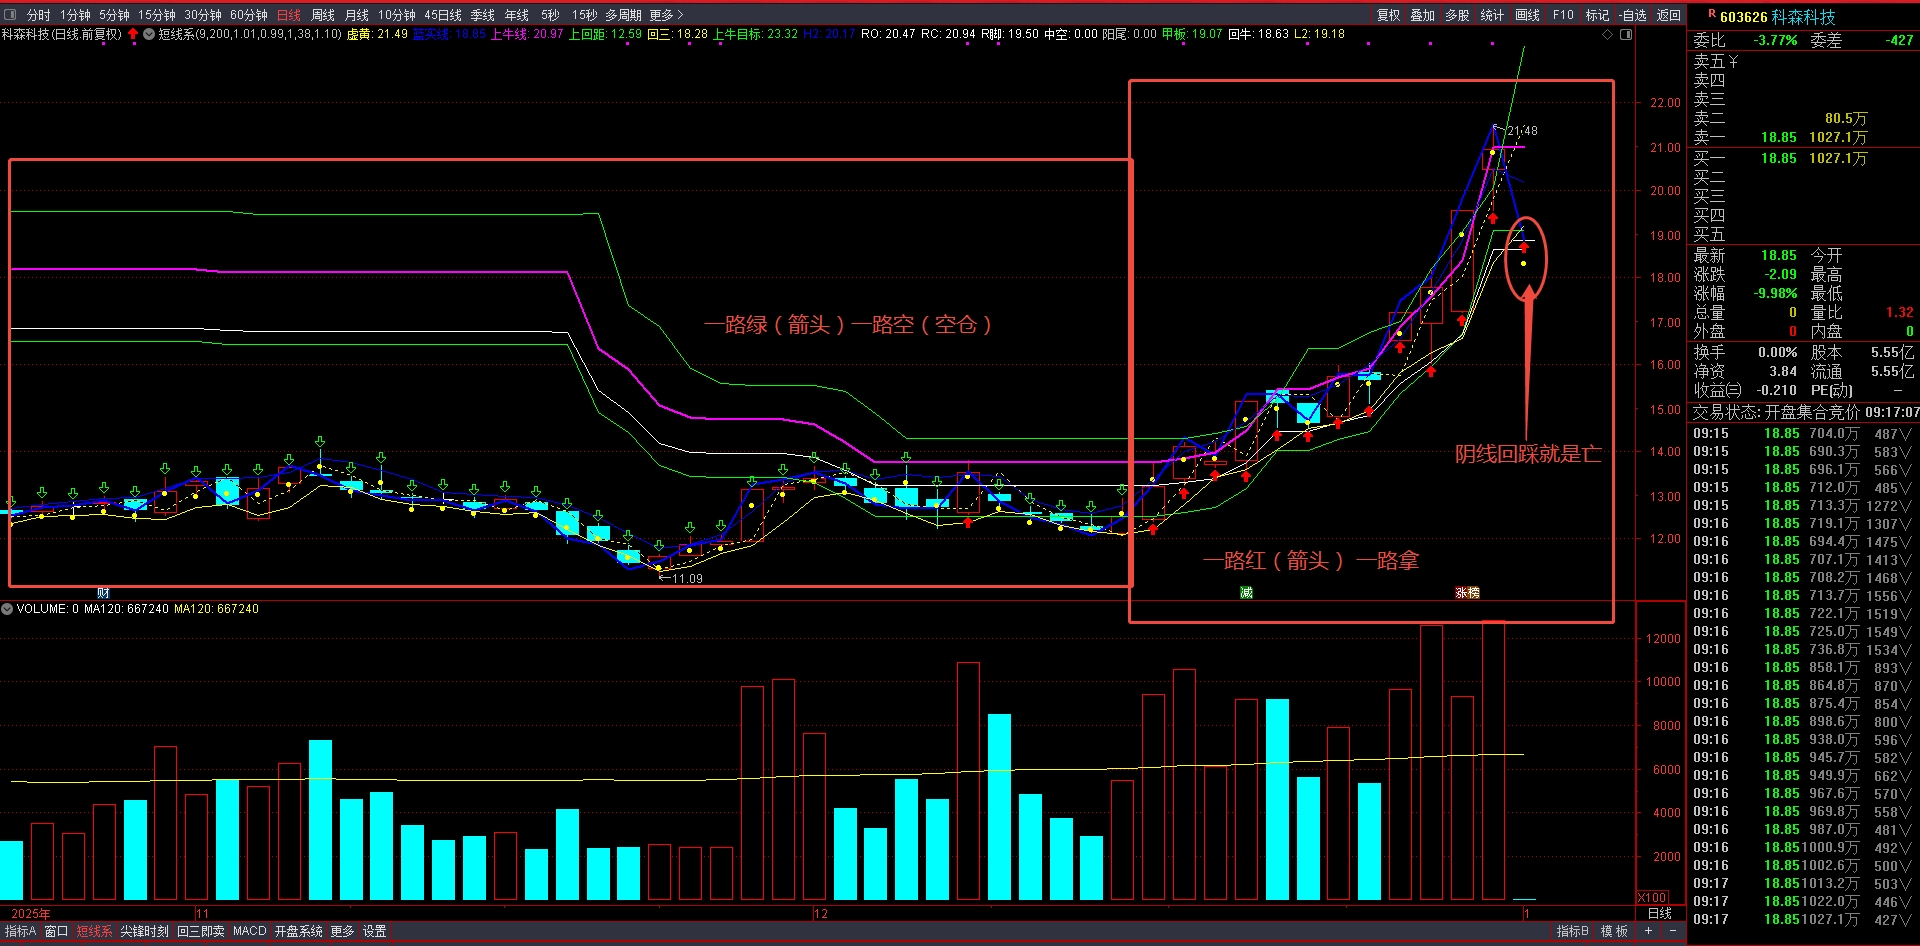Click the red R icon beside 603626
The height and width of the screenshot is (946, 1920).
pyautogui.click(x=1711, y=15)
